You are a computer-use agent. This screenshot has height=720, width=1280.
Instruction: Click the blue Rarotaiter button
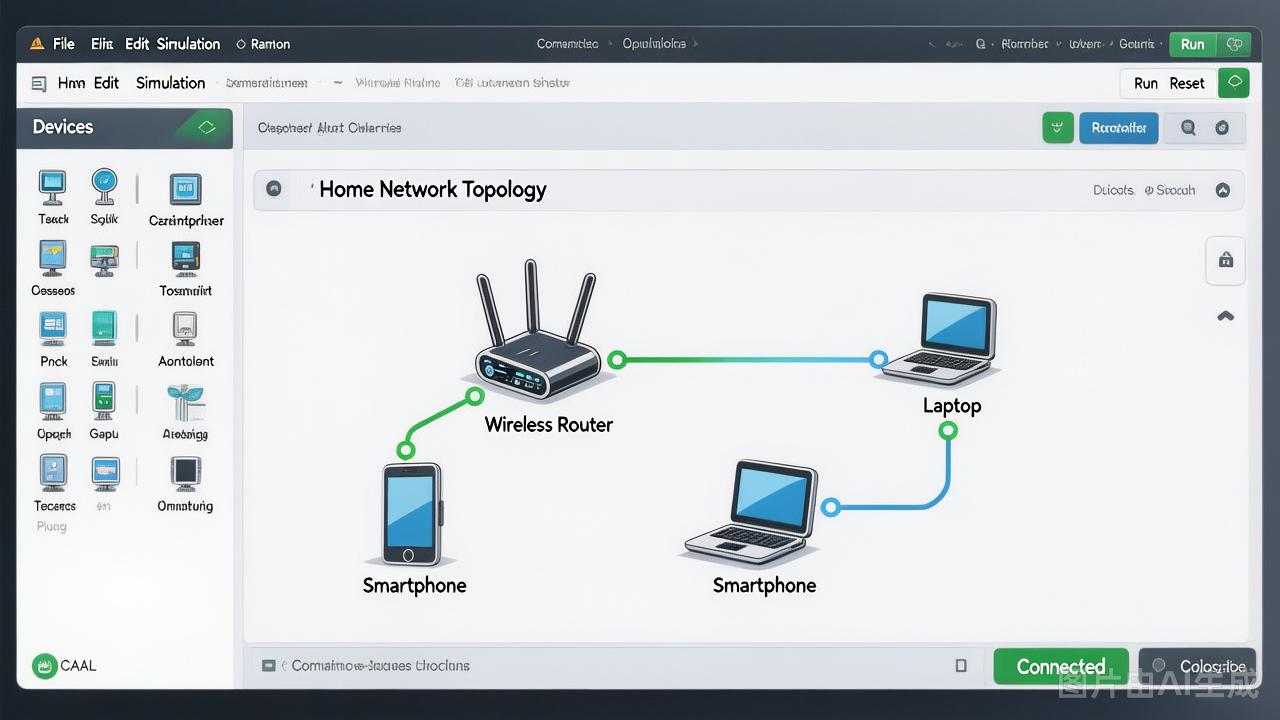pos(1119,128)
